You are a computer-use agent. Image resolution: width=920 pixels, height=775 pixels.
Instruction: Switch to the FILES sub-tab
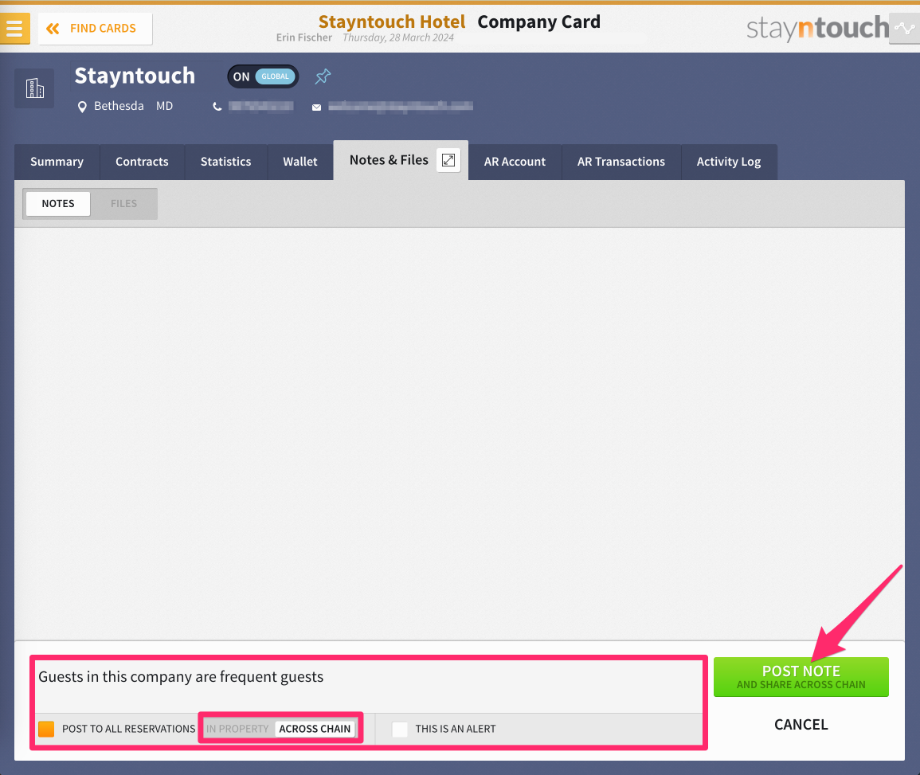(x=123, y=204)
